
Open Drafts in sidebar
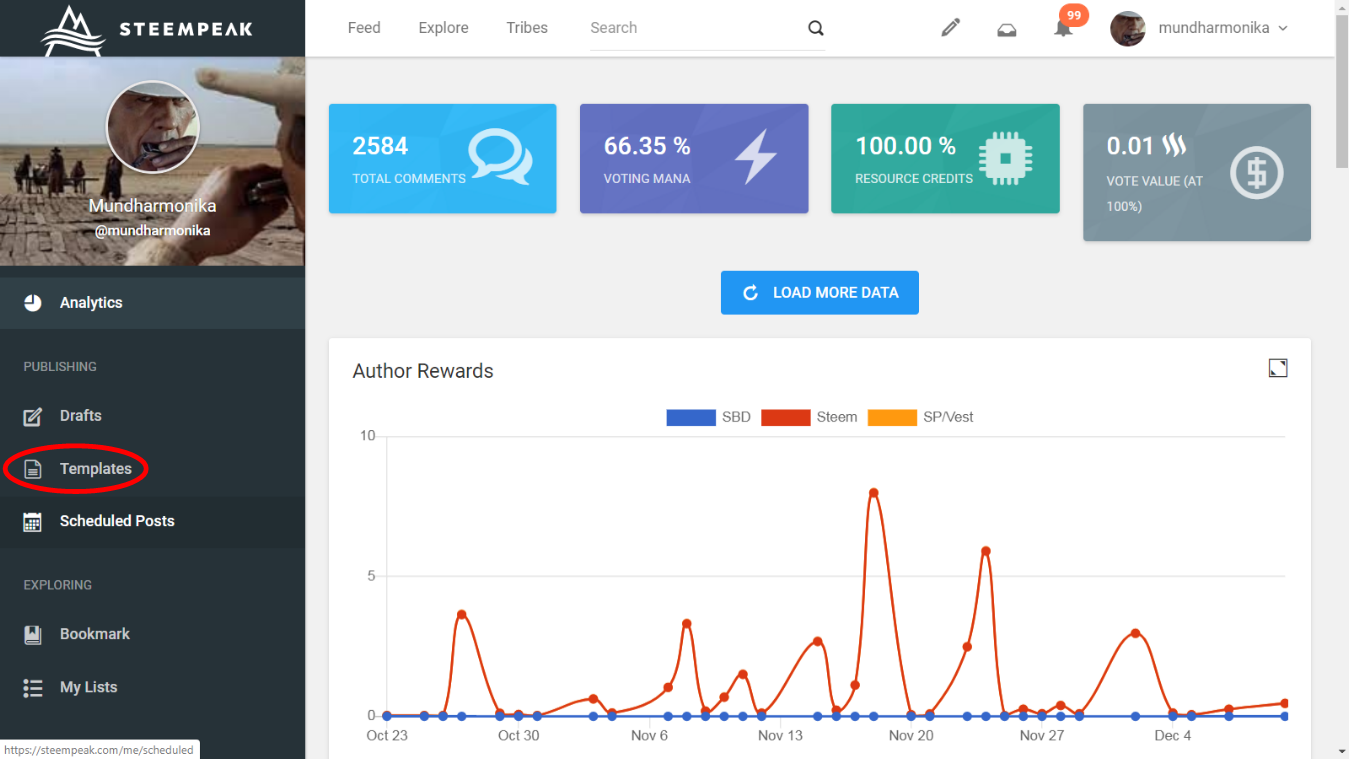point(152,416)
